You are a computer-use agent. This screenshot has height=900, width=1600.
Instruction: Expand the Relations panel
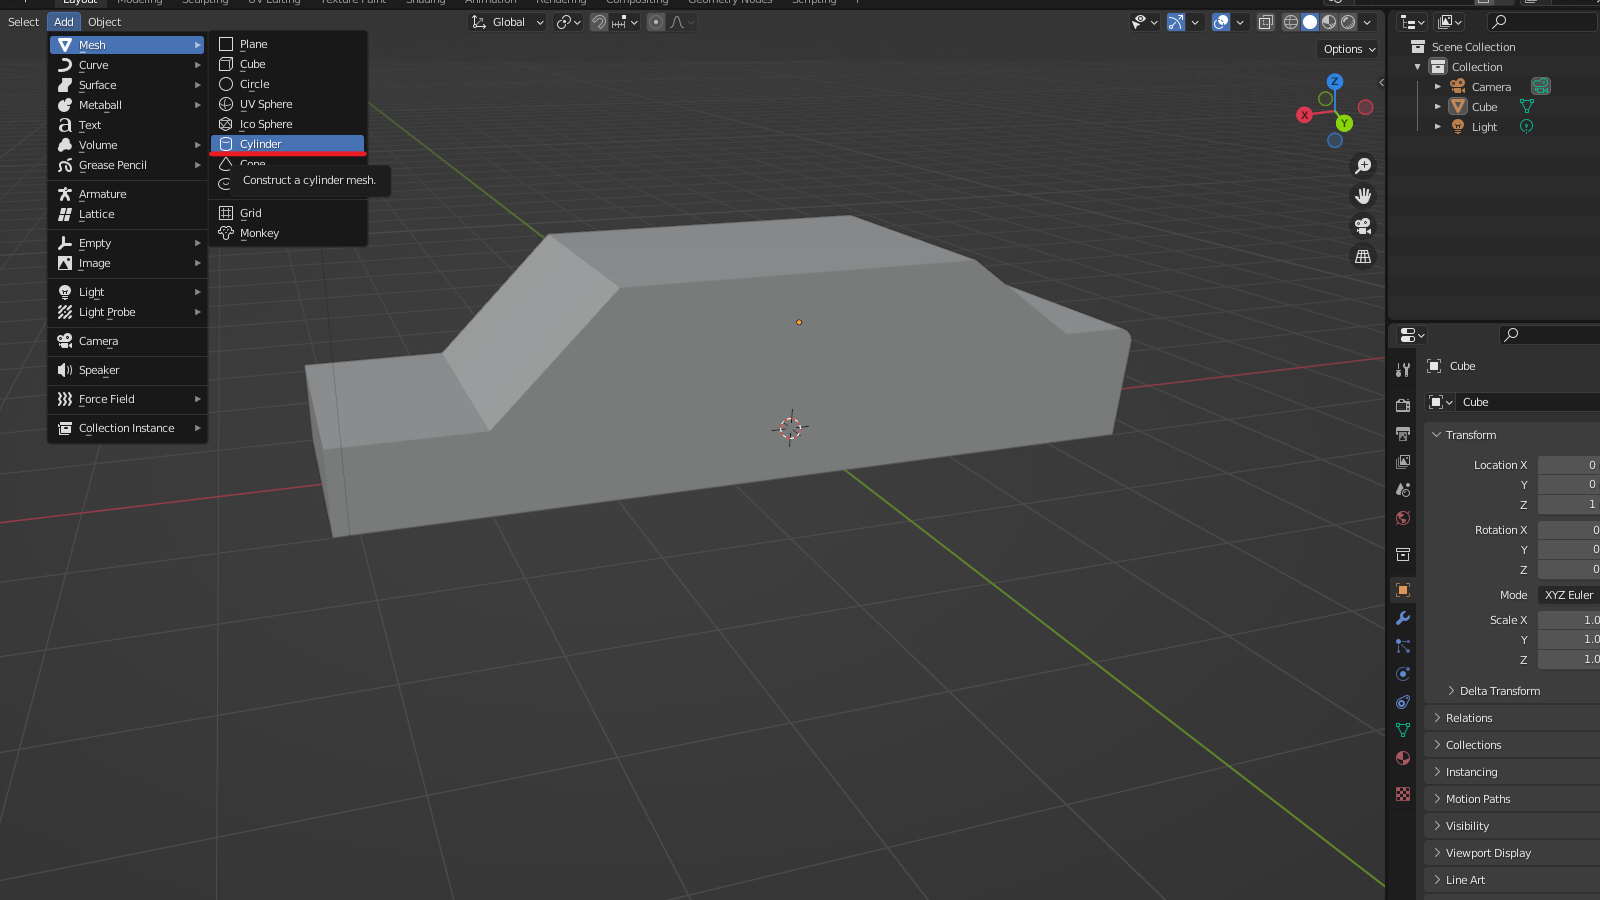click(1512, 718)
